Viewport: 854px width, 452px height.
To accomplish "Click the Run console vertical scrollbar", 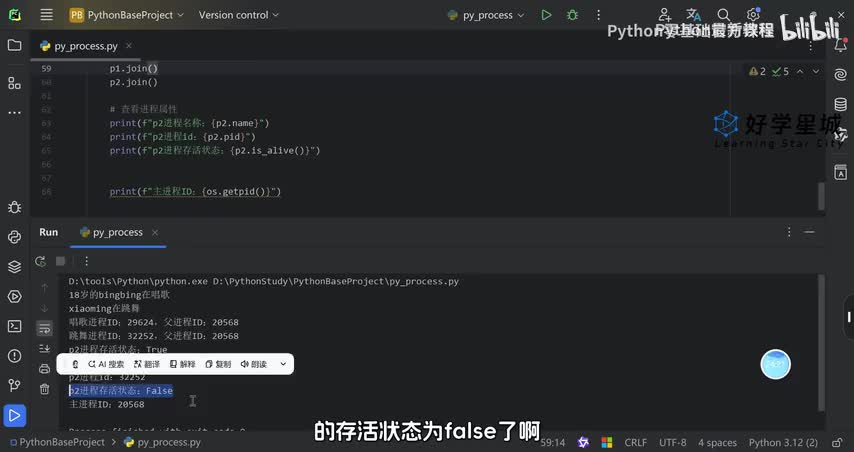I will [821, 343].
